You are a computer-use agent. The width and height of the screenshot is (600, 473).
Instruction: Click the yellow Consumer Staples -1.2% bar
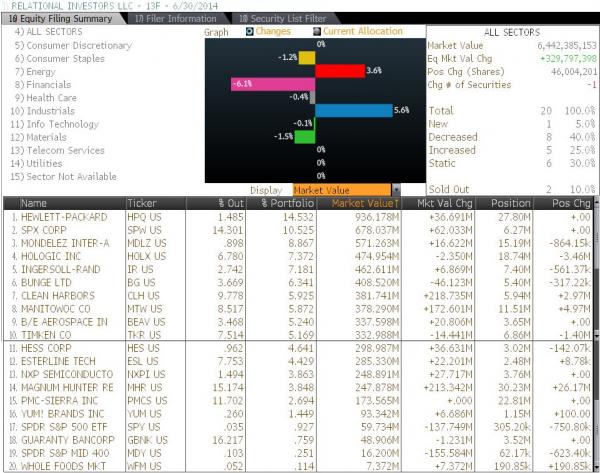[x=307, y=58]
